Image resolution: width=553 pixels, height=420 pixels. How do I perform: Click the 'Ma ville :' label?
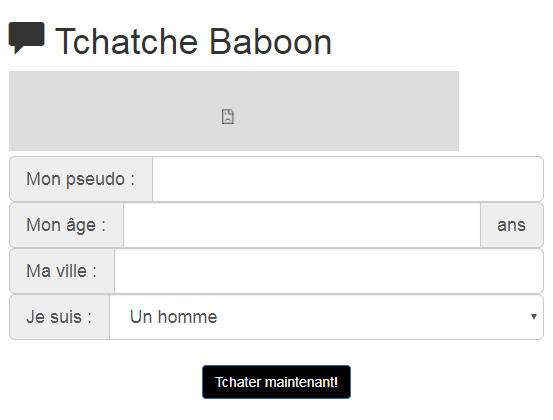coord(62,271)
